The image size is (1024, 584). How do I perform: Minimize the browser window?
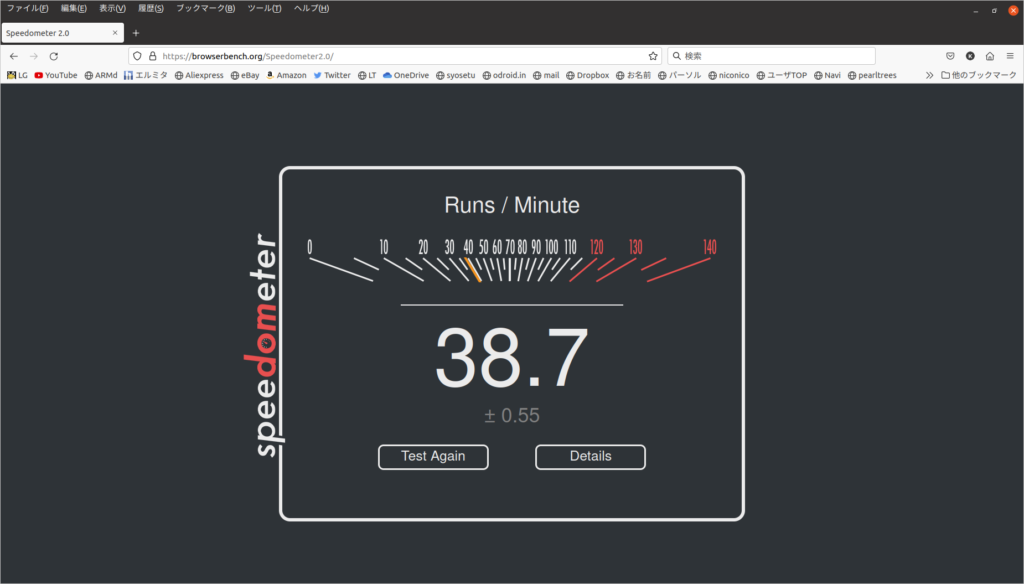click(x=975, y=10)
